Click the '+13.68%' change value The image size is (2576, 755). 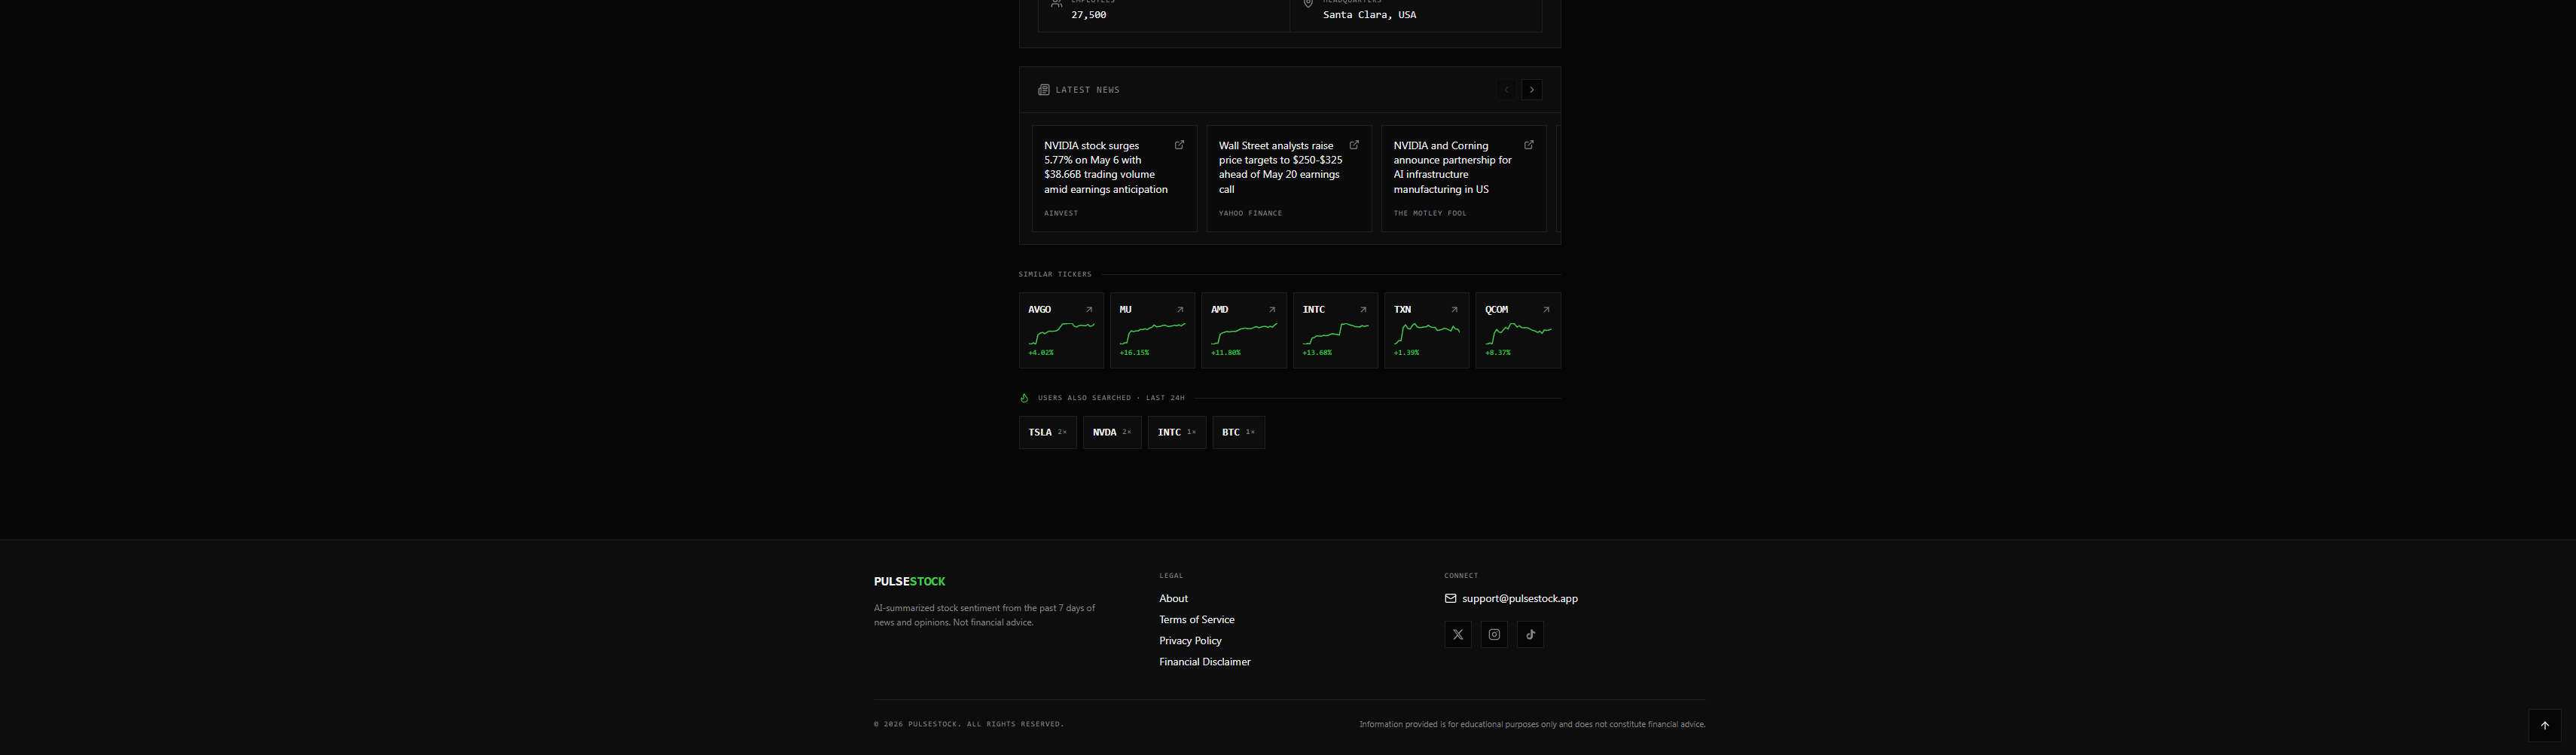click(1317, 353)
